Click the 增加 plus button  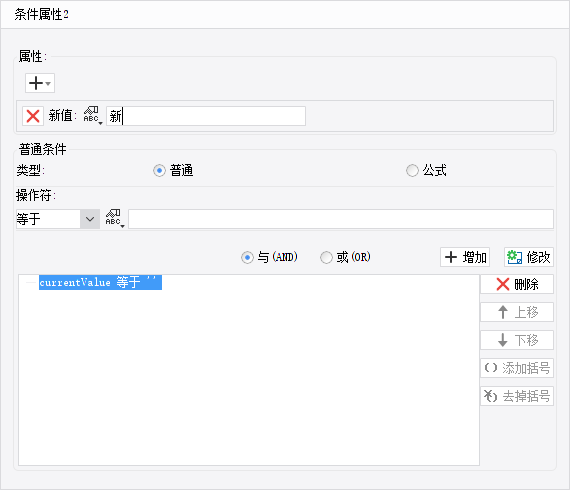point(465,257)
